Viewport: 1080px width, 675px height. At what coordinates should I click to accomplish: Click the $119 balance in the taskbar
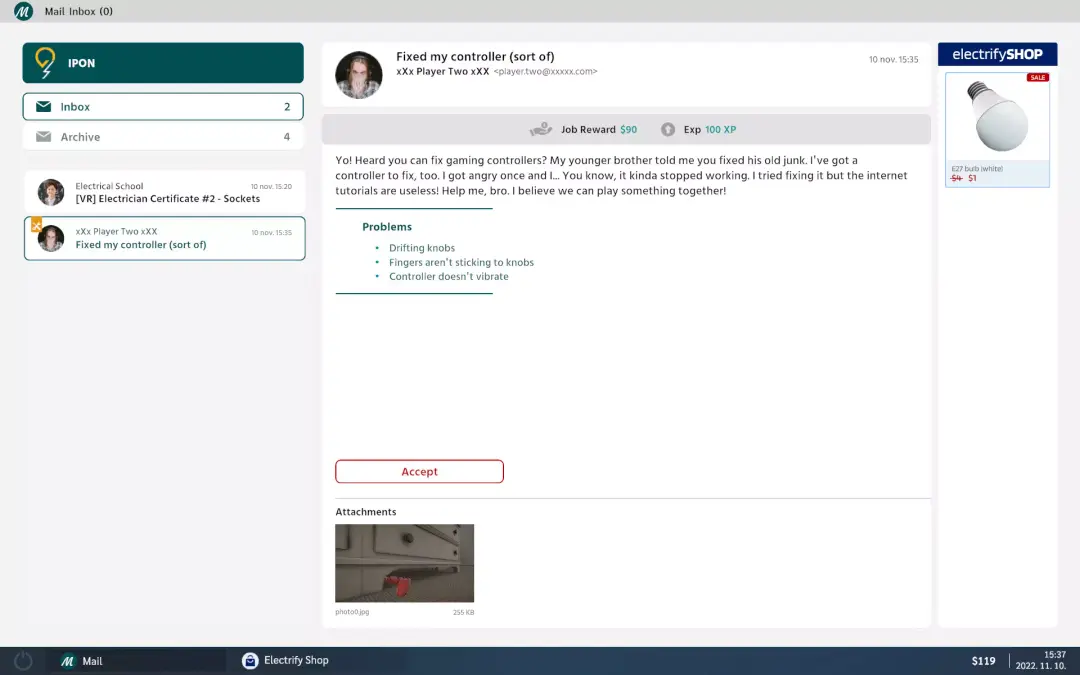coord(983,661)
